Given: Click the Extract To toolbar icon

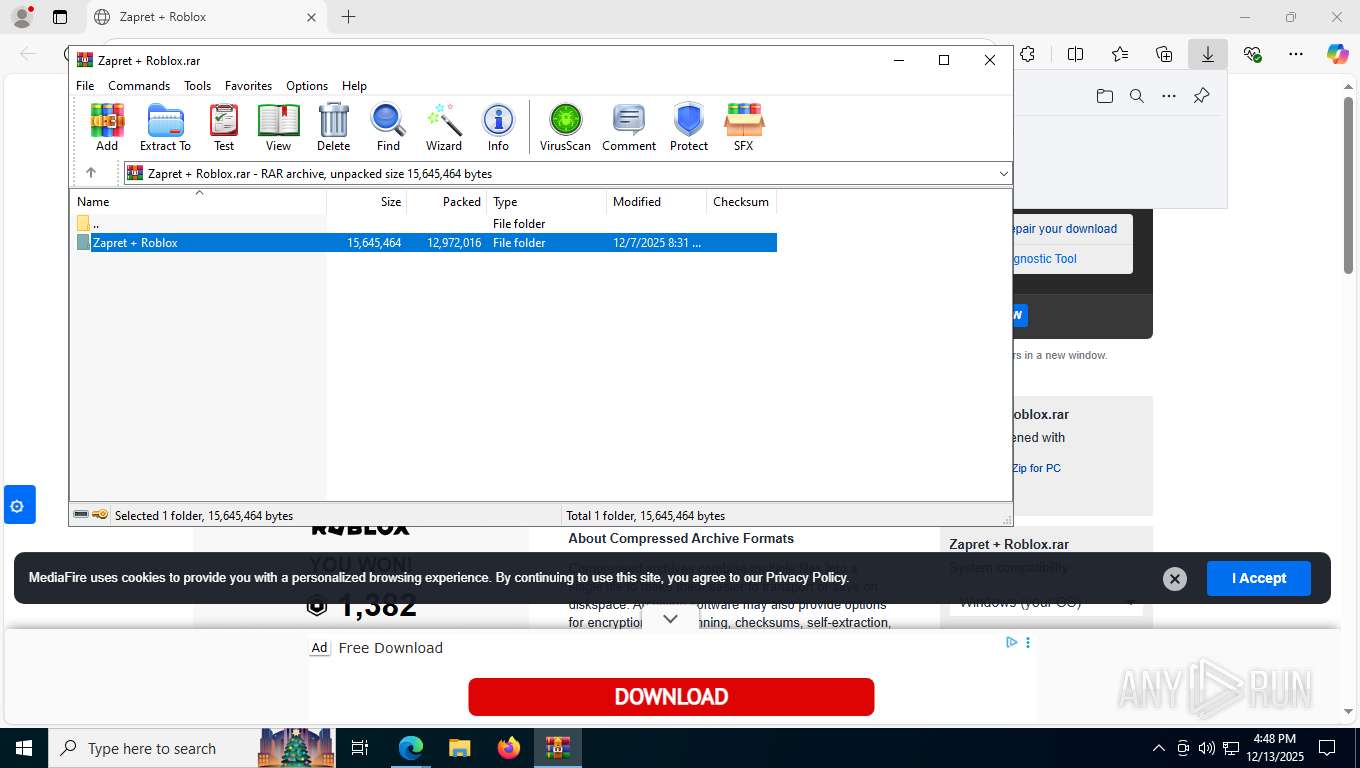Looking at the screenshot, I should click(165, 127).
